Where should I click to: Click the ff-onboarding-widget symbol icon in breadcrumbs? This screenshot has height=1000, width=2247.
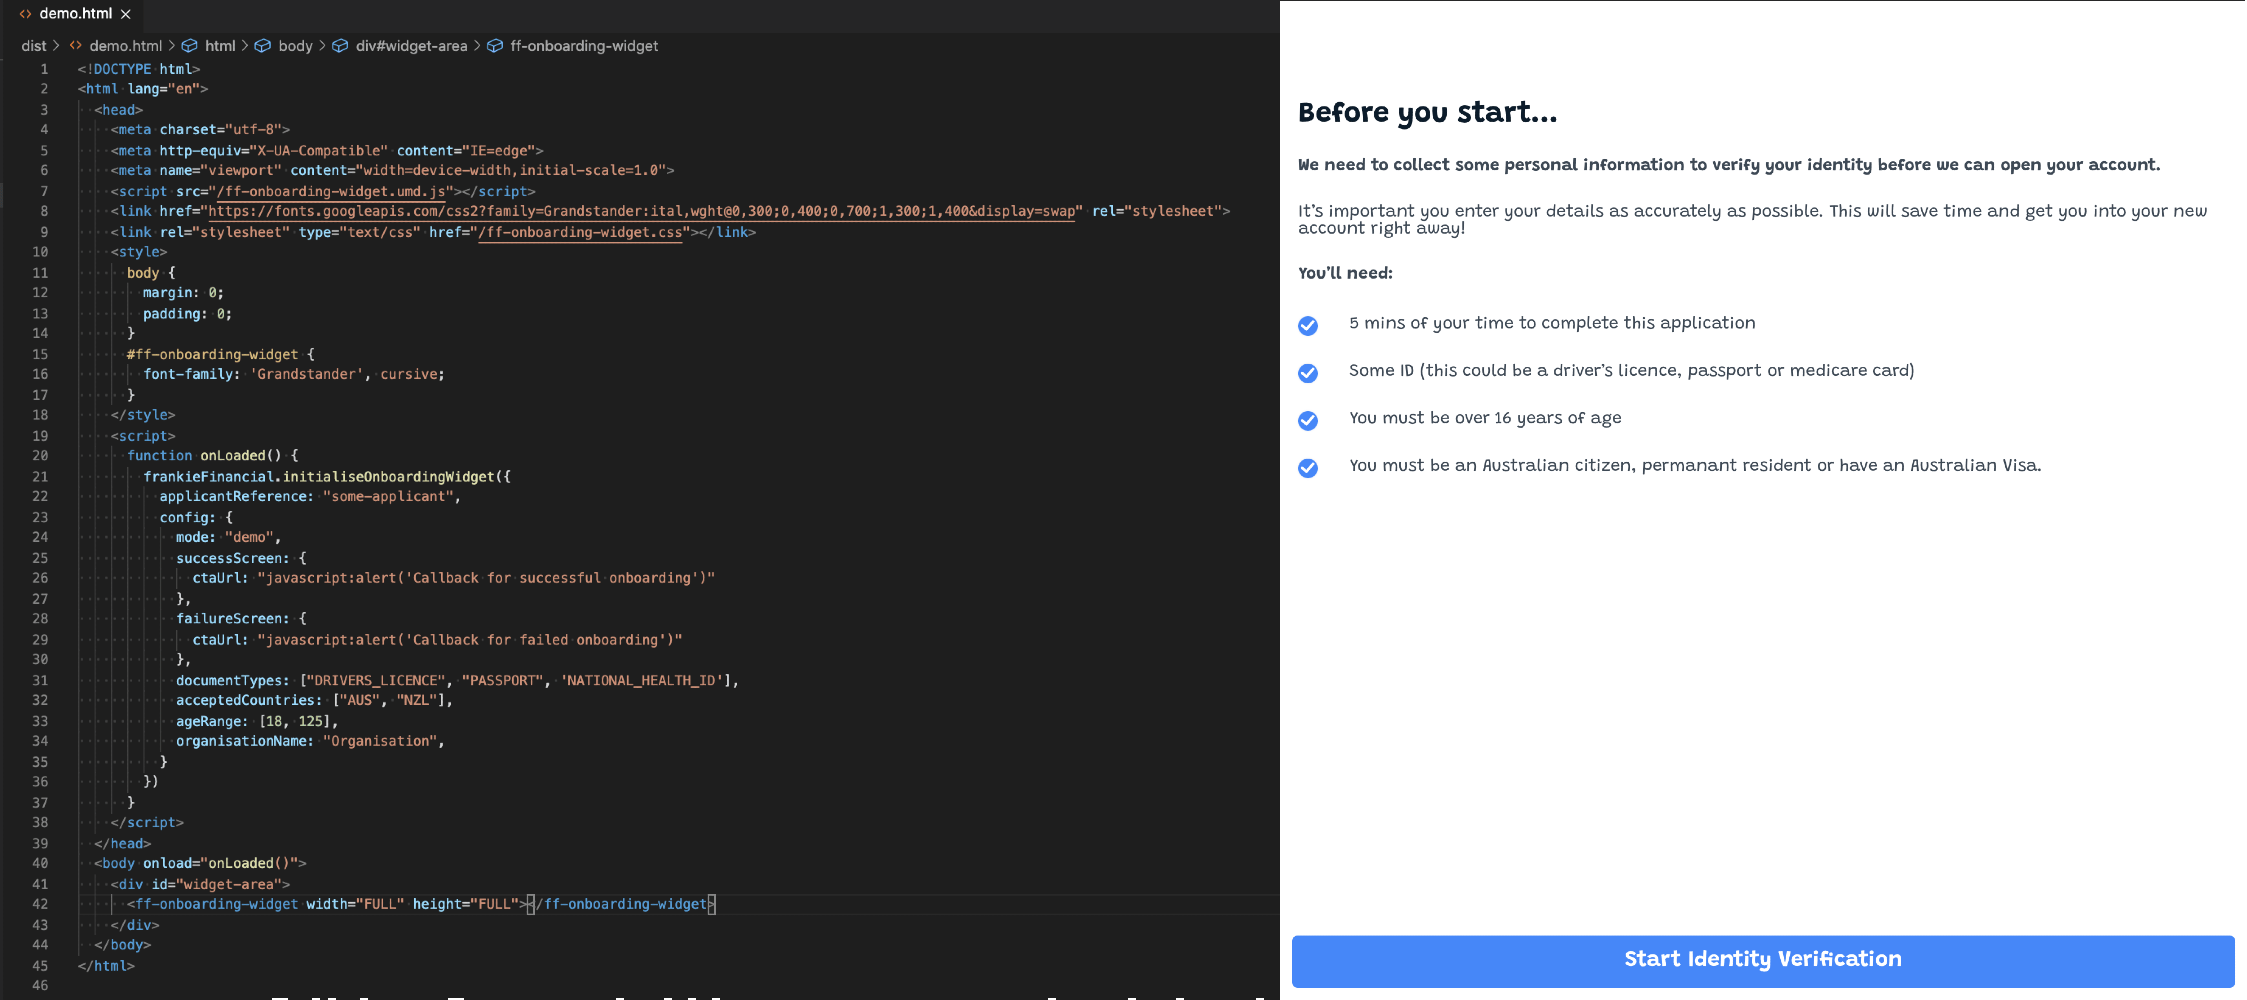pyautogui.click(x=495, y=46)
